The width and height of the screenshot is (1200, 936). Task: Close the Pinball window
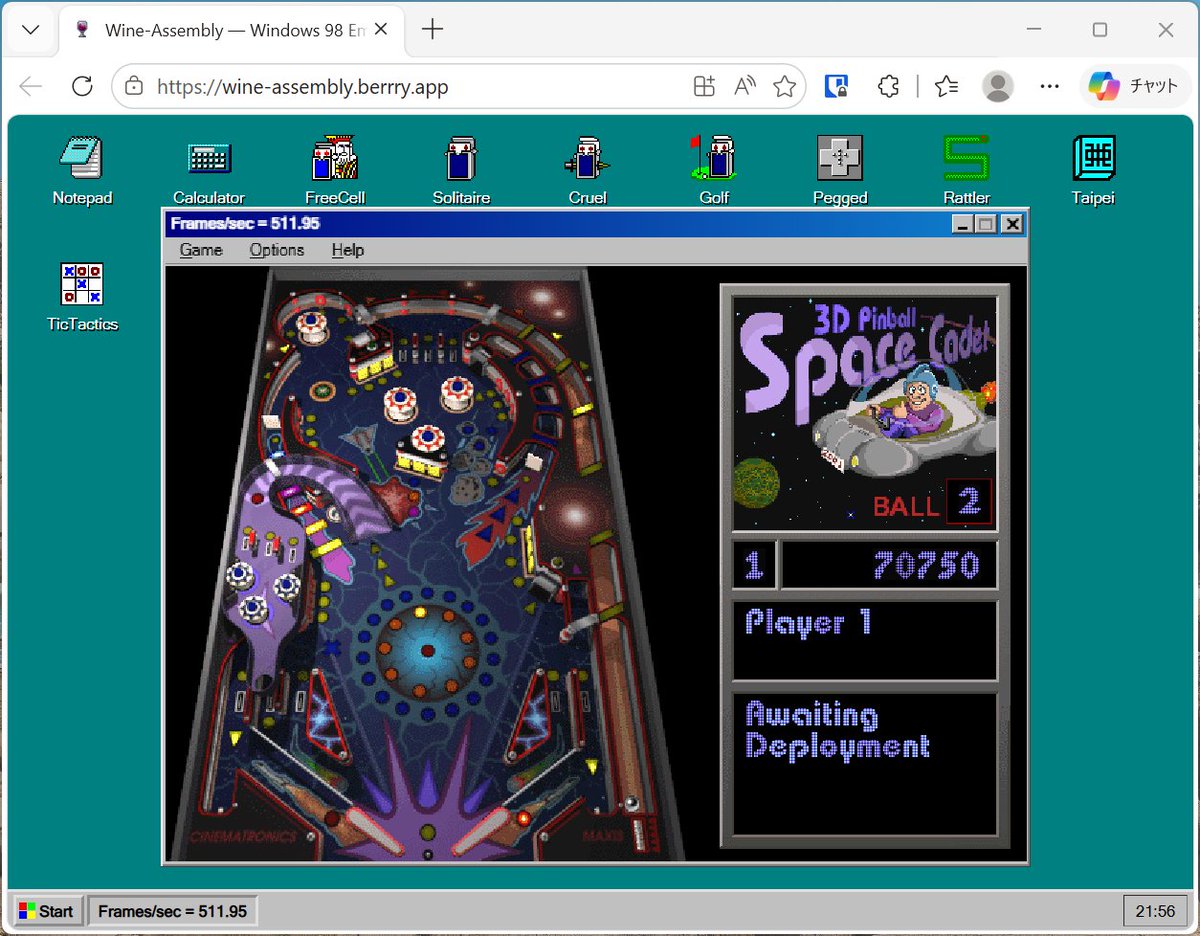tap(1012, 224)
